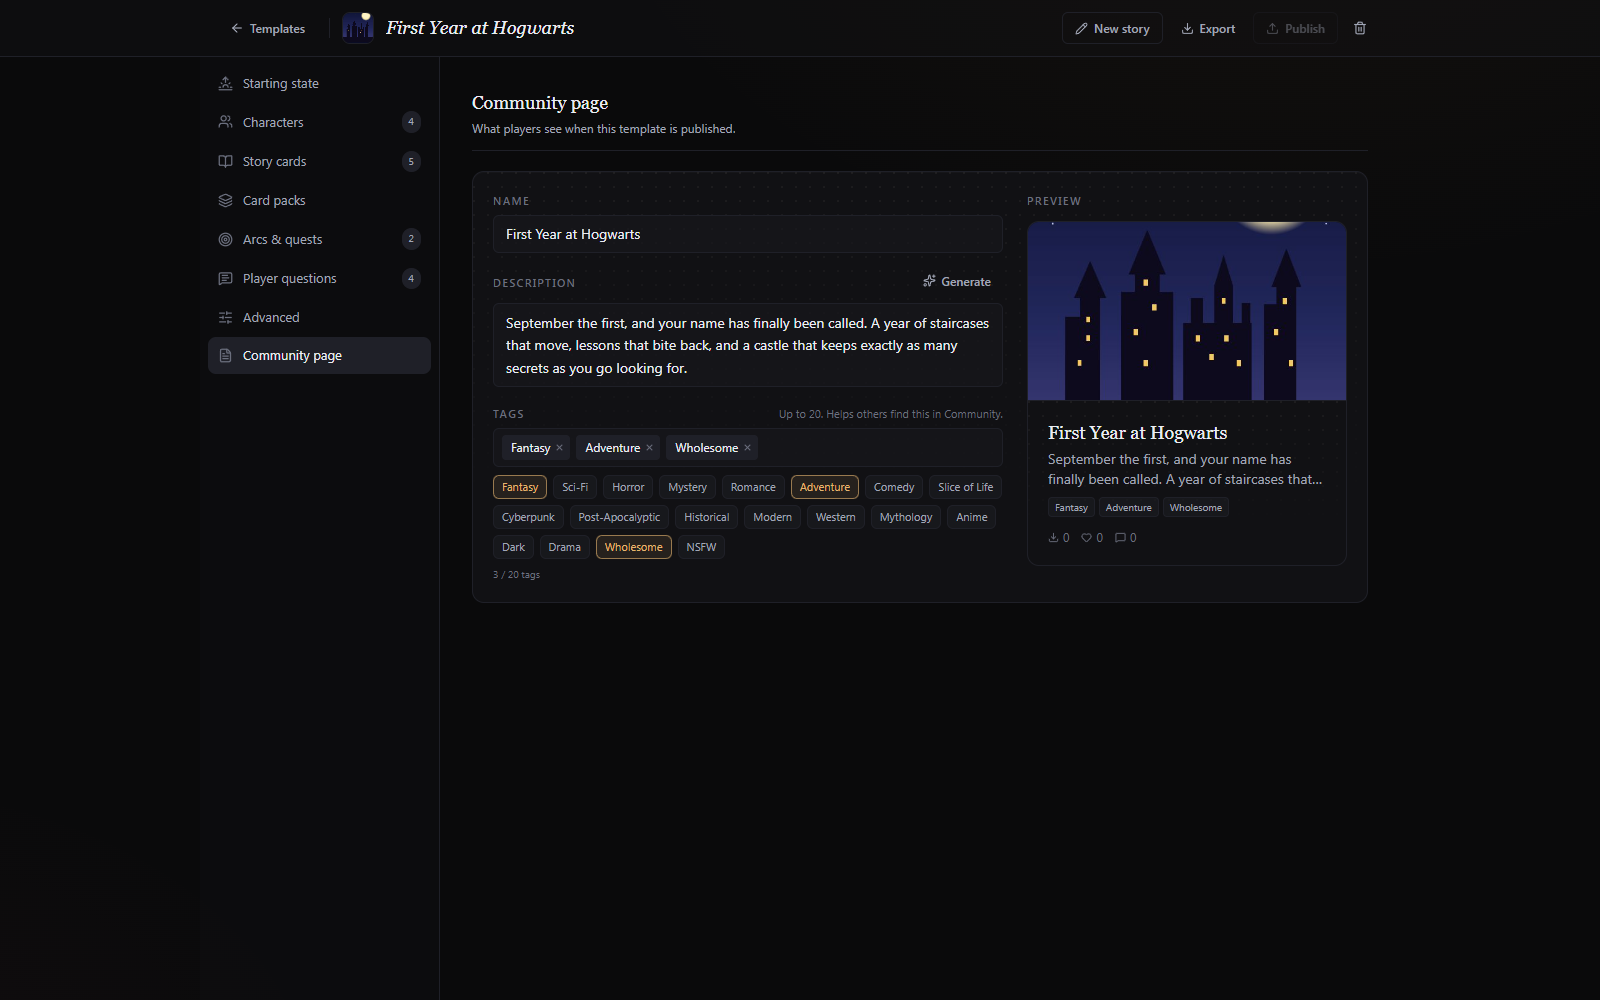Click the Player questions icon

tap(225, 278)
